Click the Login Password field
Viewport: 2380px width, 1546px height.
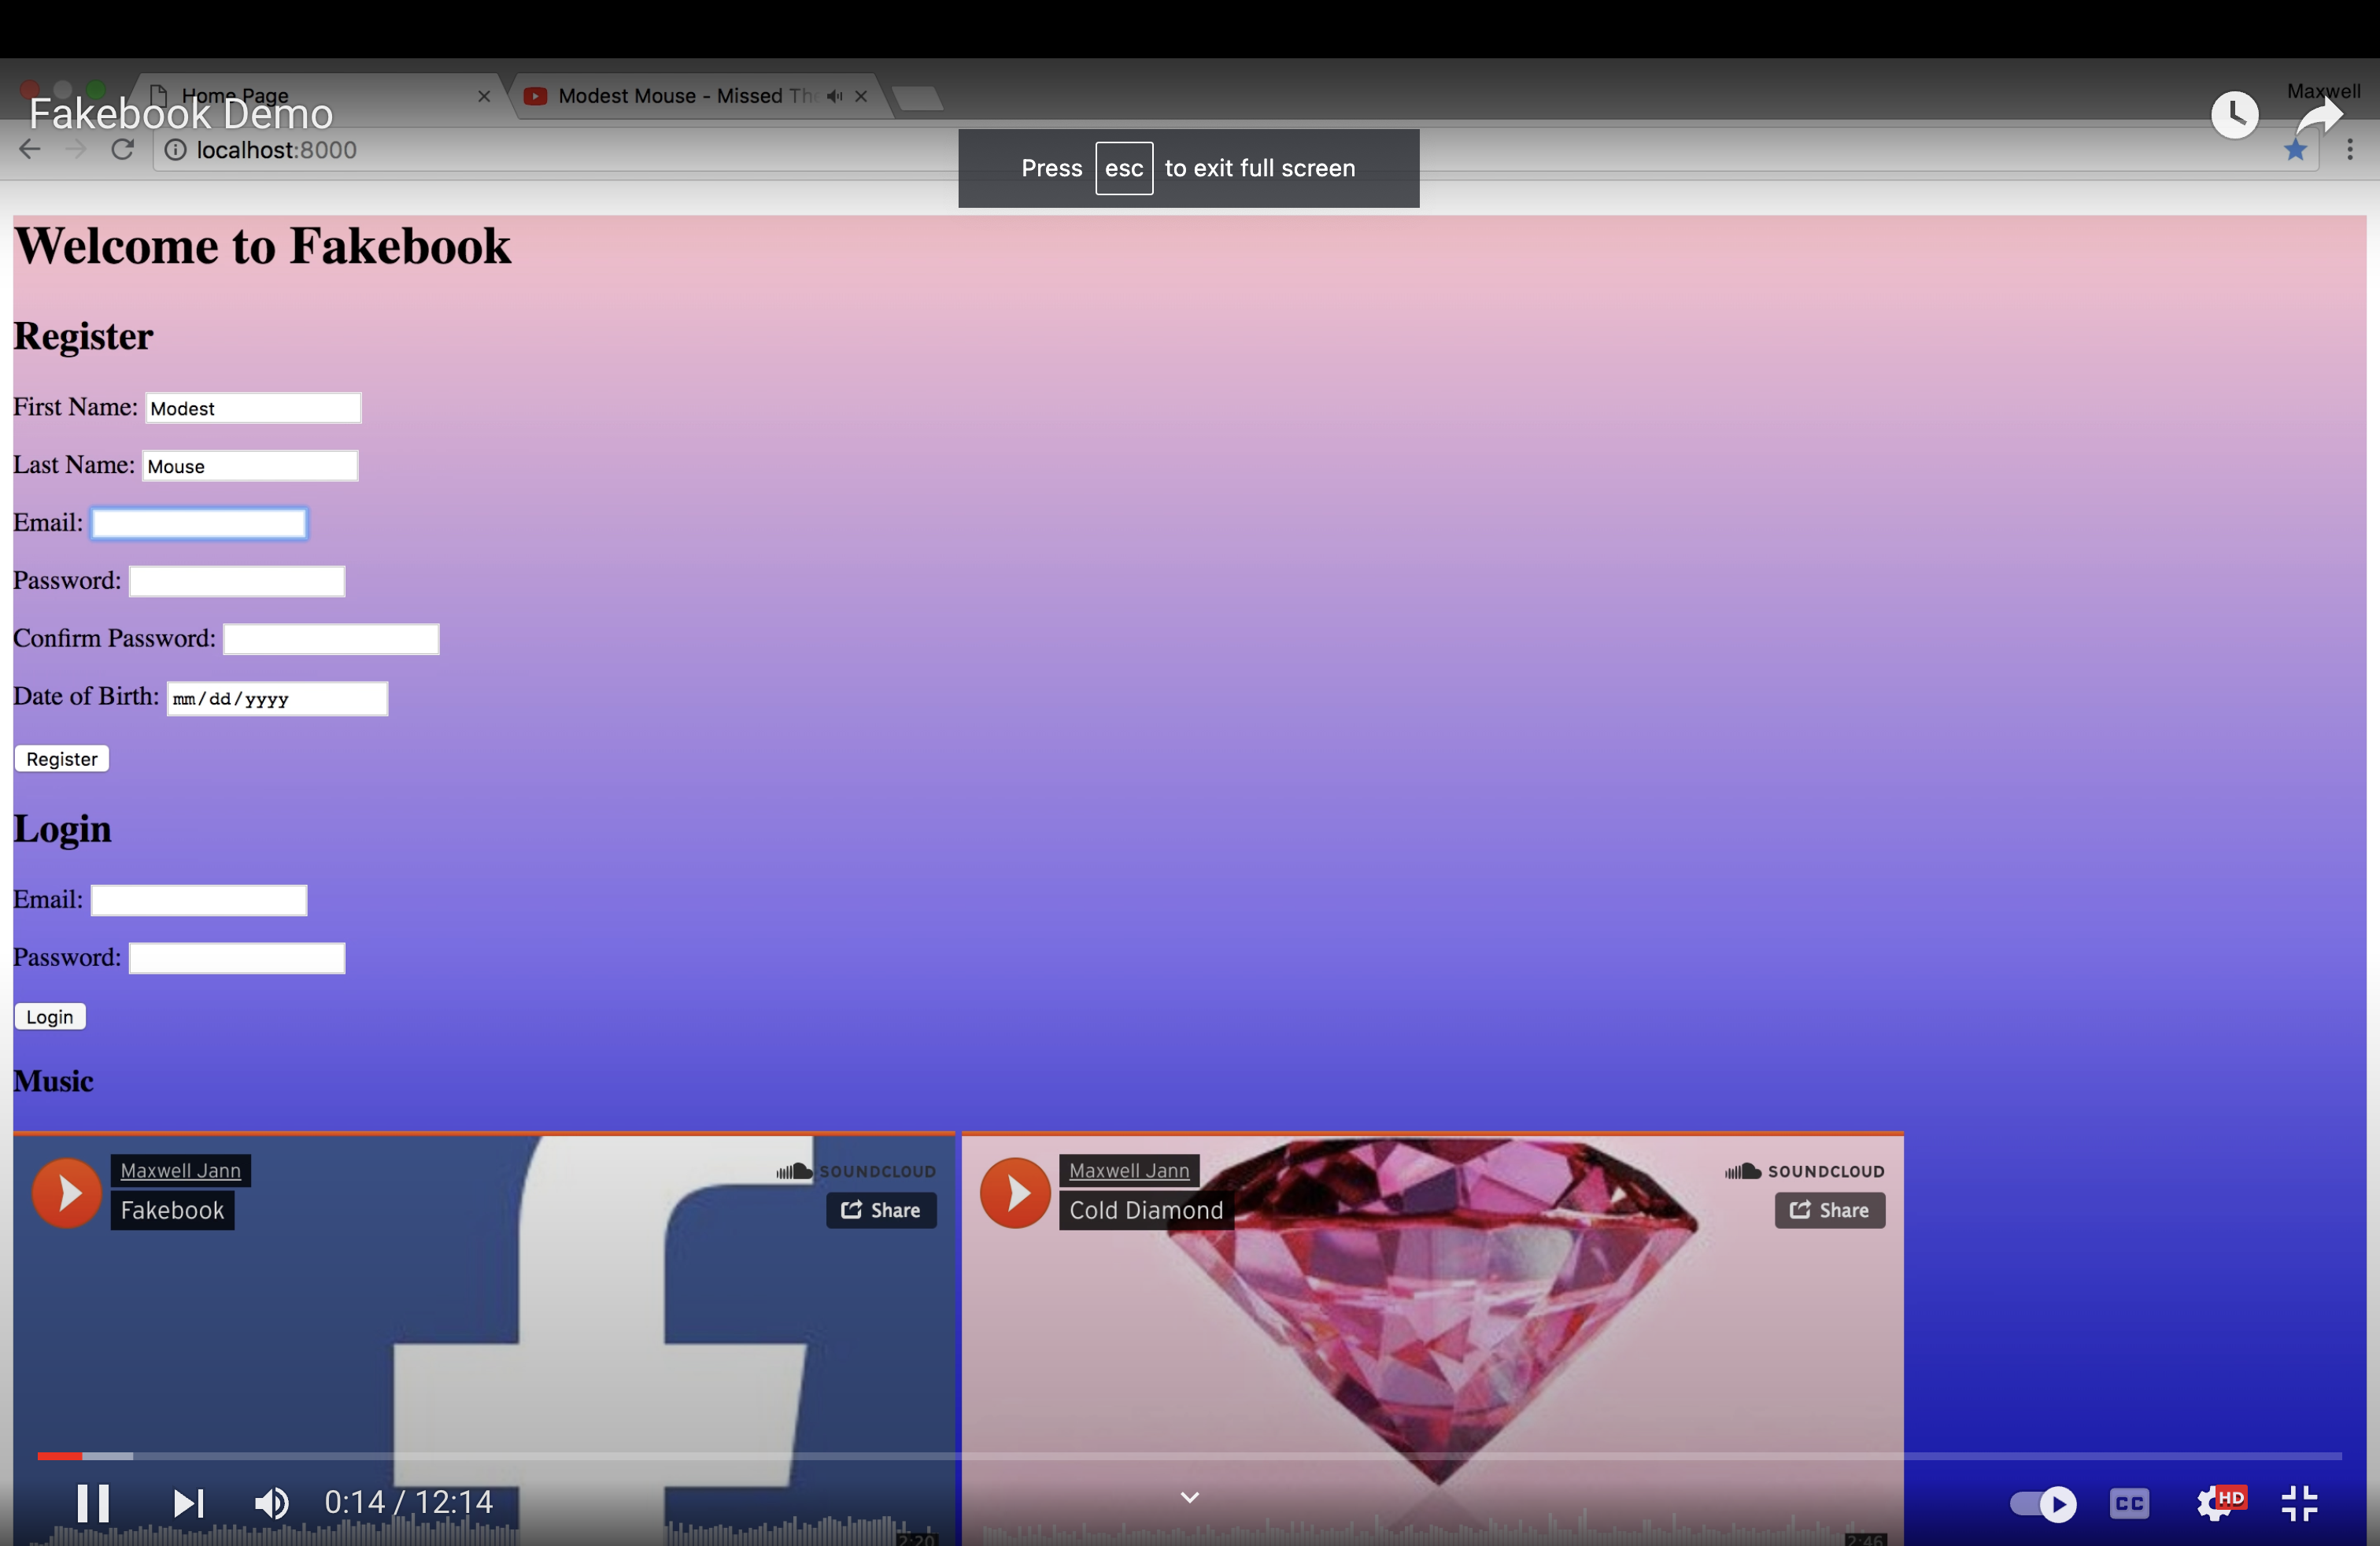pyautogui.click(x=237, y=959)
